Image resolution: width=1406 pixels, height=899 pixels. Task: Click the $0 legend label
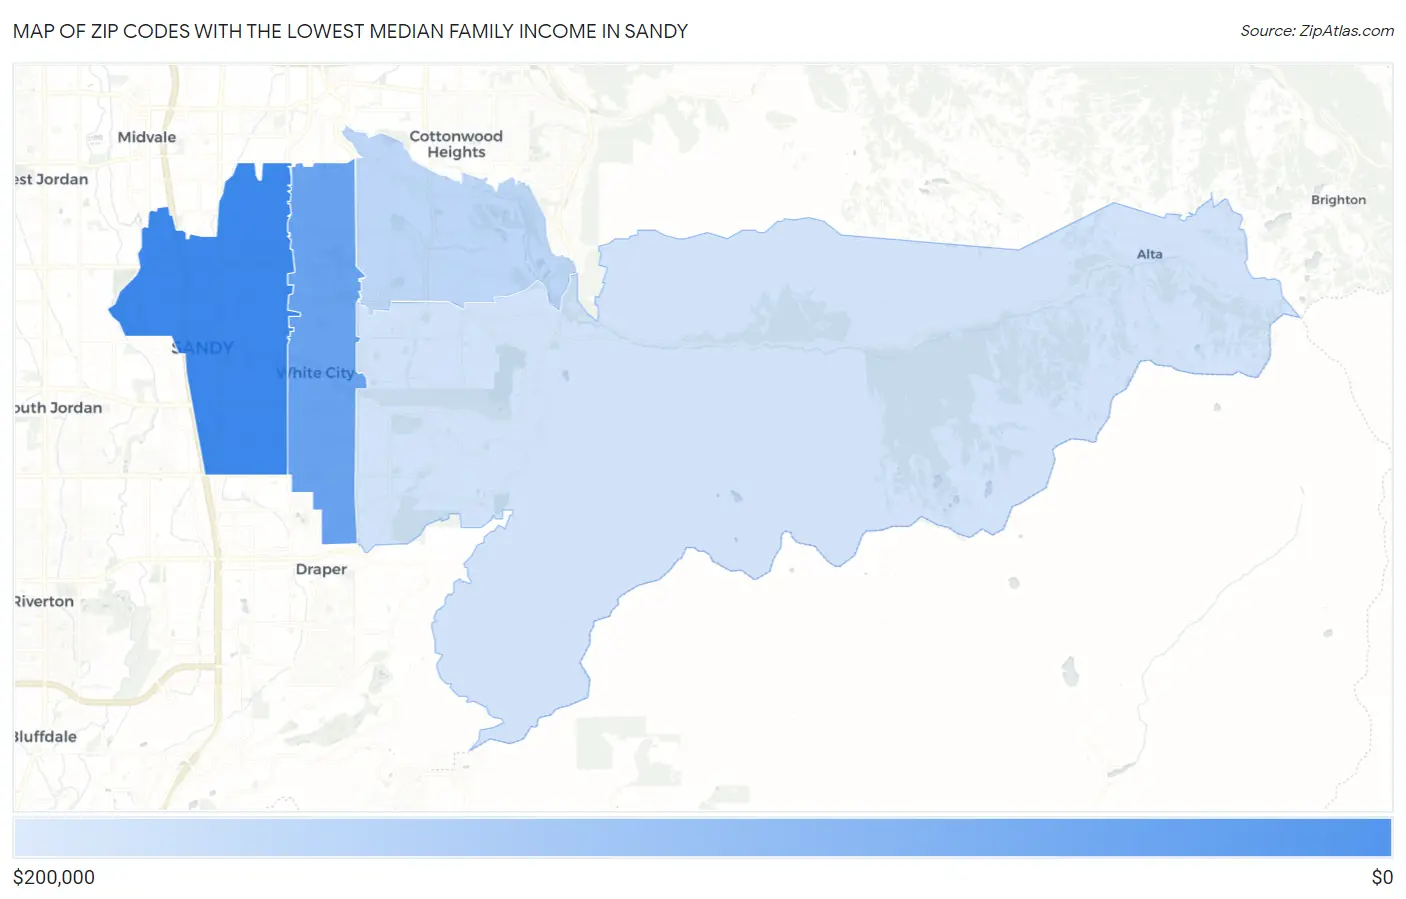1382,877
